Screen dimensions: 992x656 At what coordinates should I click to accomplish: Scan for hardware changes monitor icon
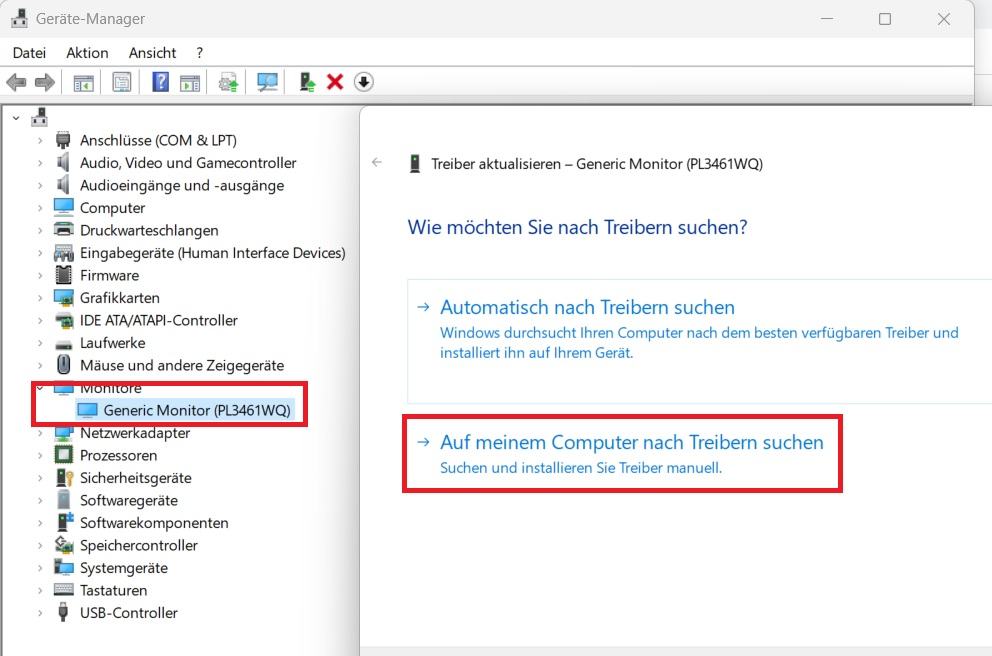pos(267,82)
